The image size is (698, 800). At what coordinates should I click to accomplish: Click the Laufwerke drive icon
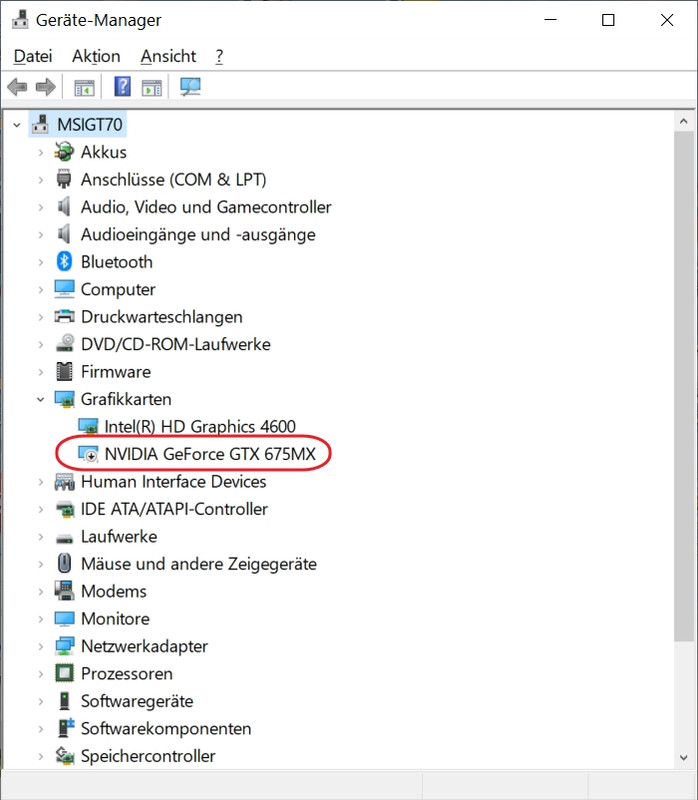coord(64,537)
